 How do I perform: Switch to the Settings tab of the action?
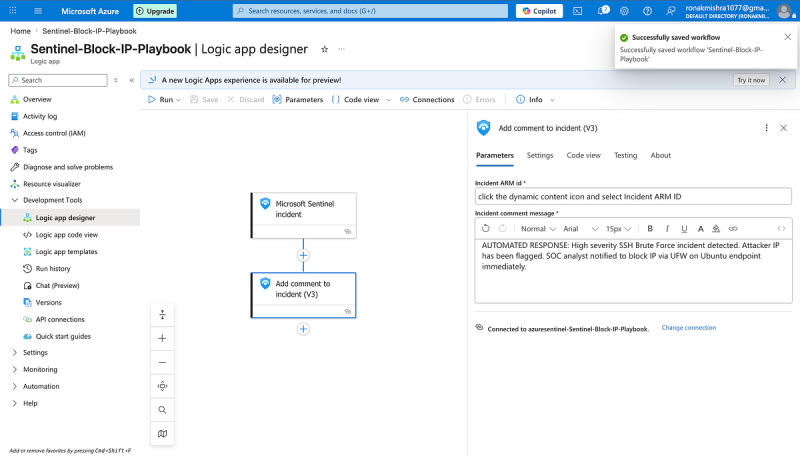click(540, 155)
